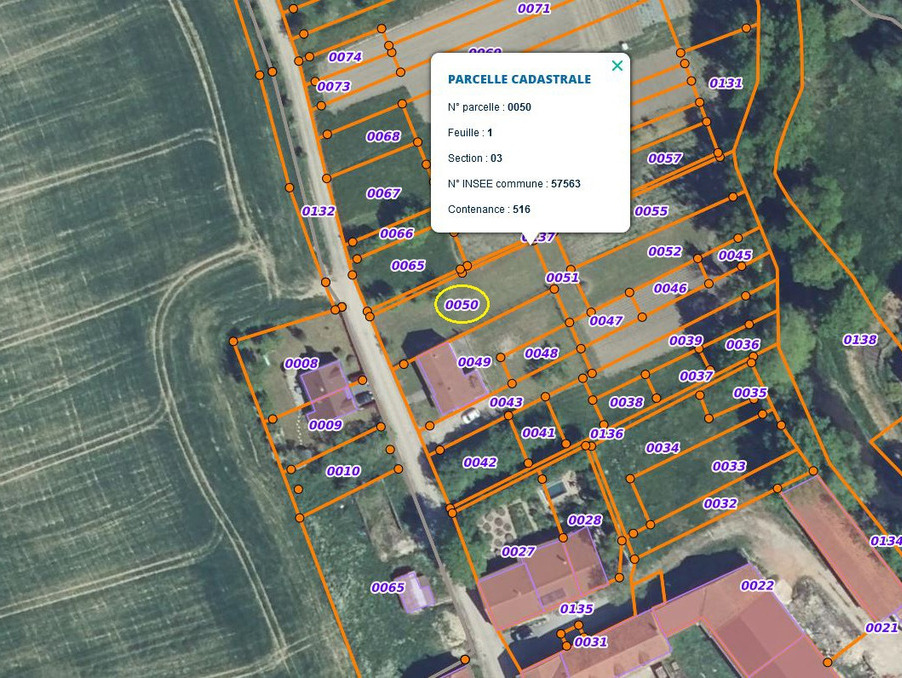Select parcel label 0046
Image resolution: width=902 pixels, height=678 pixels.
click(x=670, y=288)
